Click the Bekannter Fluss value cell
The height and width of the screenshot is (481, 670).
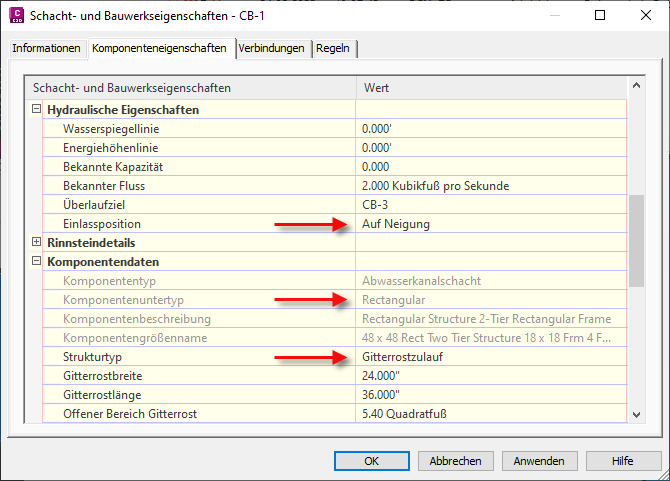coord(490,186)
